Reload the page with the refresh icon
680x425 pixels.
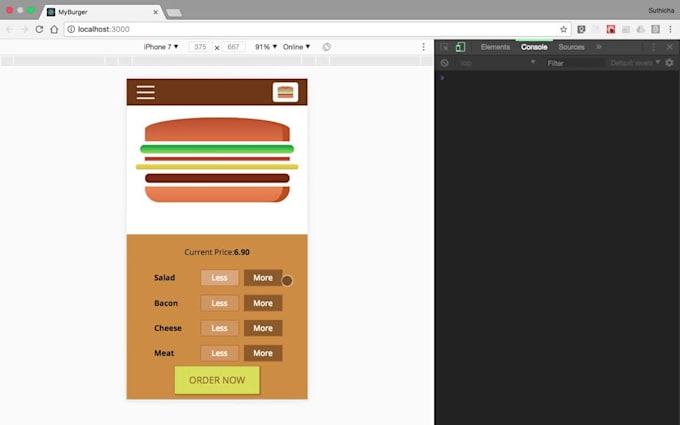[x=39, y=29]
